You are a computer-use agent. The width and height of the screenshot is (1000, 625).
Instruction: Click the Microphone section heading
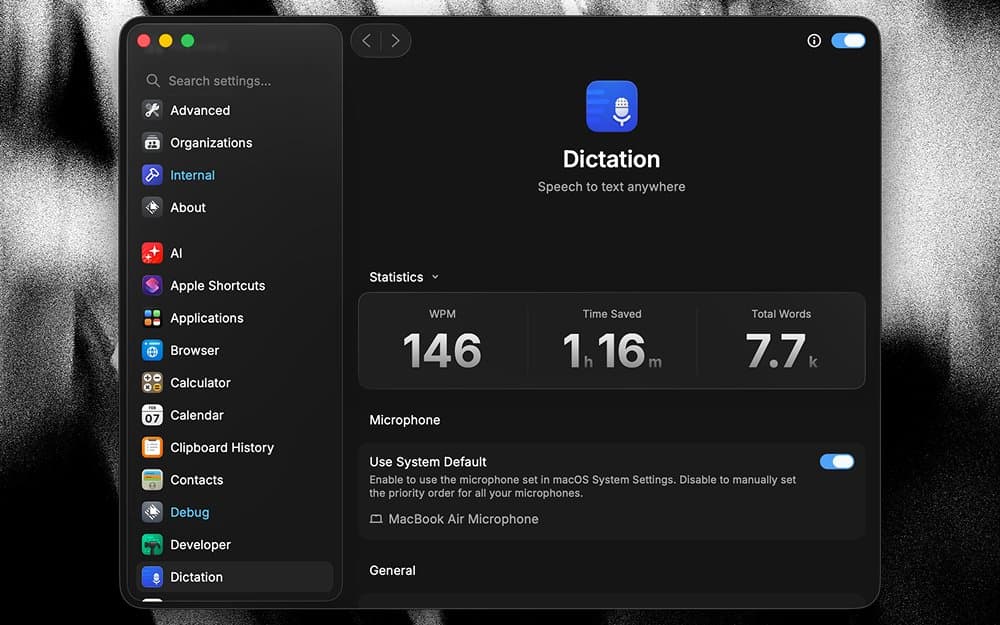pyautogui.click(x=404, y=420)
